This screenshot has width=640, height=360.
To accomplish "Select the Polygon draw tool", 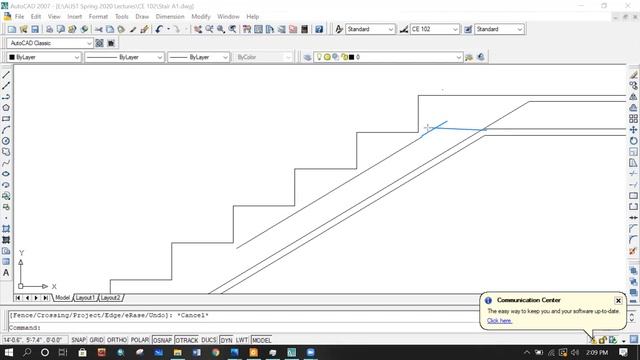I will 6,108.
